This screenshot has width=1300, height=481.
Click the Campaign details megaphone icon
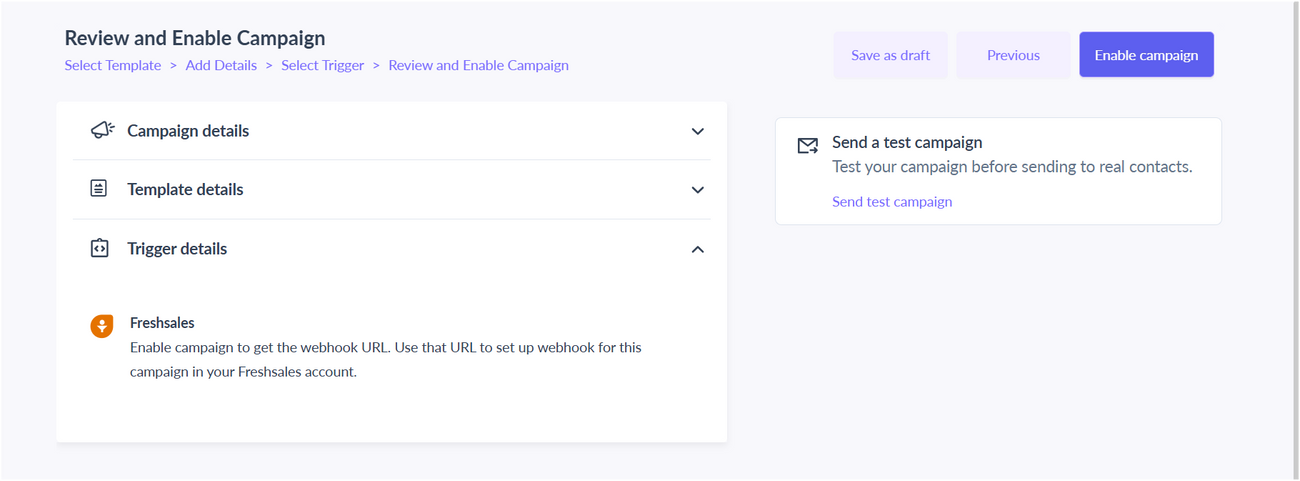102,130
